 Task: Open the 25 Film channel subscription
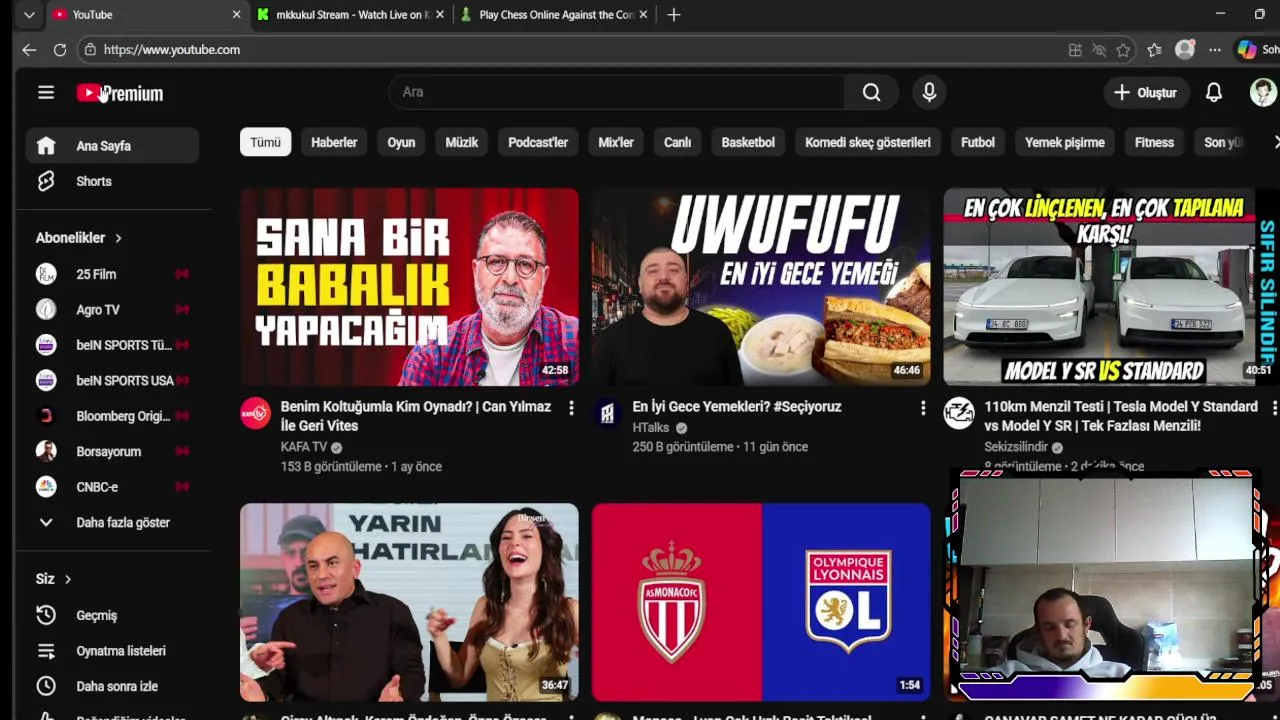coord(112,274)
